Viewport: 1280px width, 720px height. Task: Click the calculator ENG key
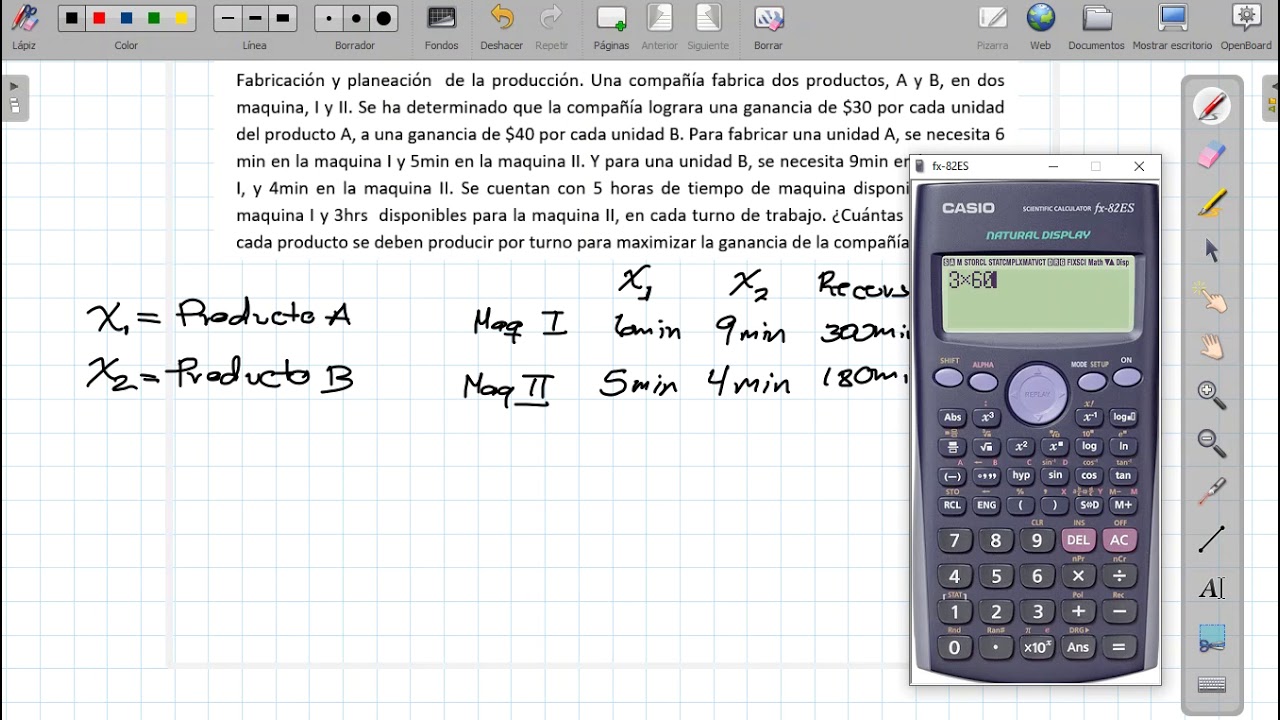tap(987, 505)
